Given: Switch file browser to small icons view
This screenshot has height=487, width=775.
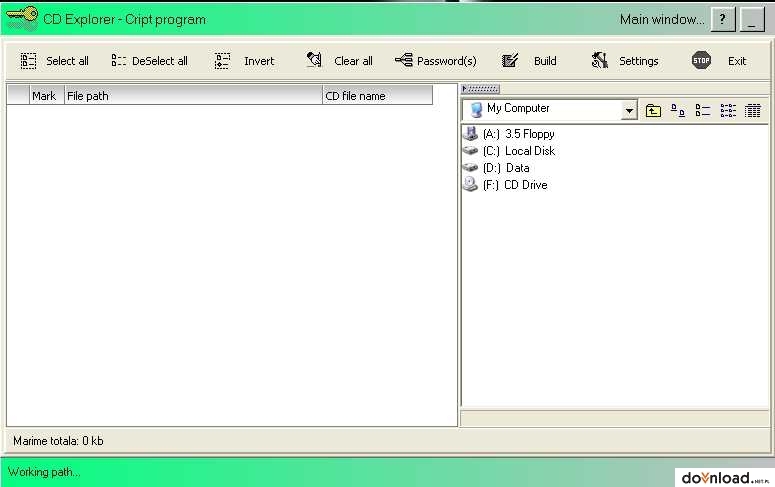Looking at the screenshot, I should [x=702, y=110].
